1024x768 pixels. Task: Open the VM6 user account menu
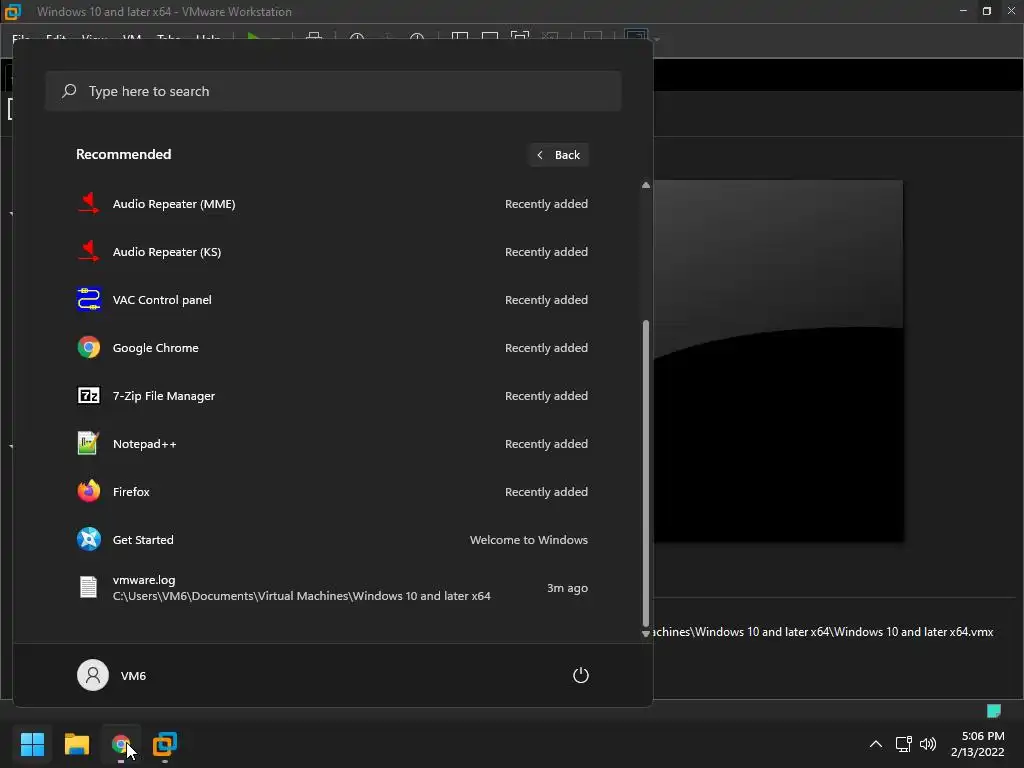coord(112,675)
